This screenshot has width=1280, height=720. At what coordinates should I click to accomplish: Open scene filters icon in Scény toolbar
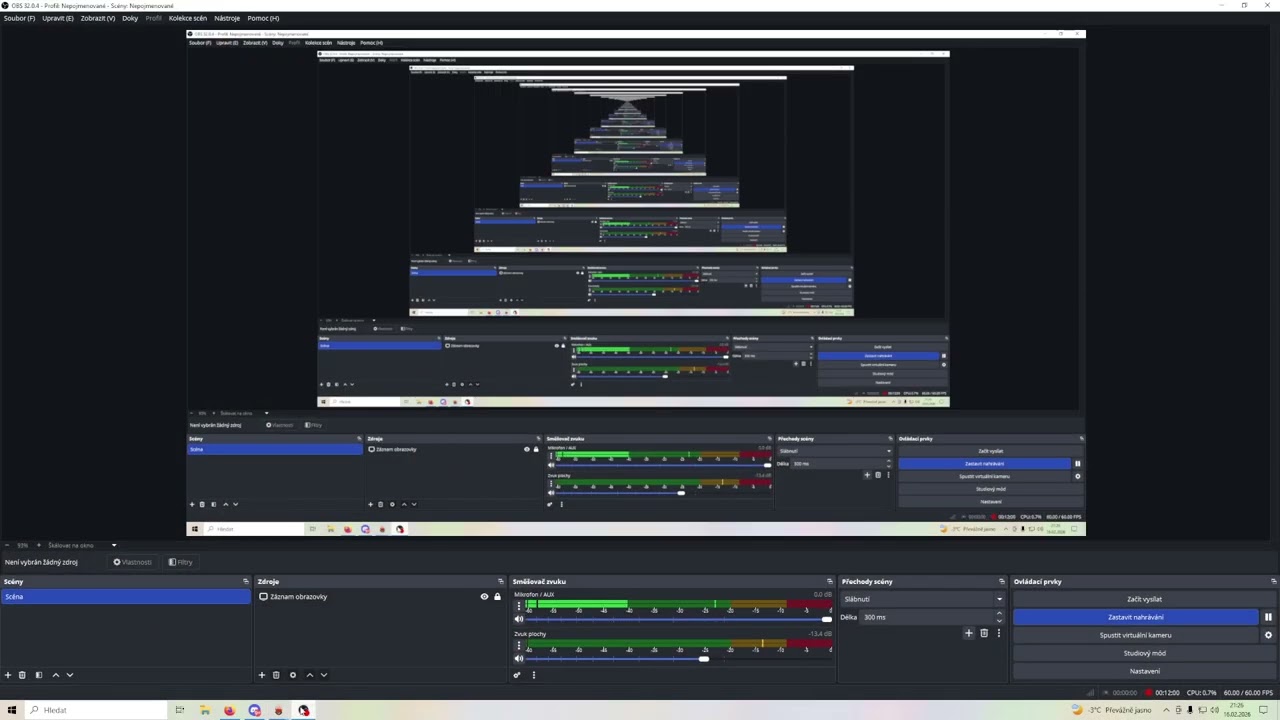[x=39, y=675]
